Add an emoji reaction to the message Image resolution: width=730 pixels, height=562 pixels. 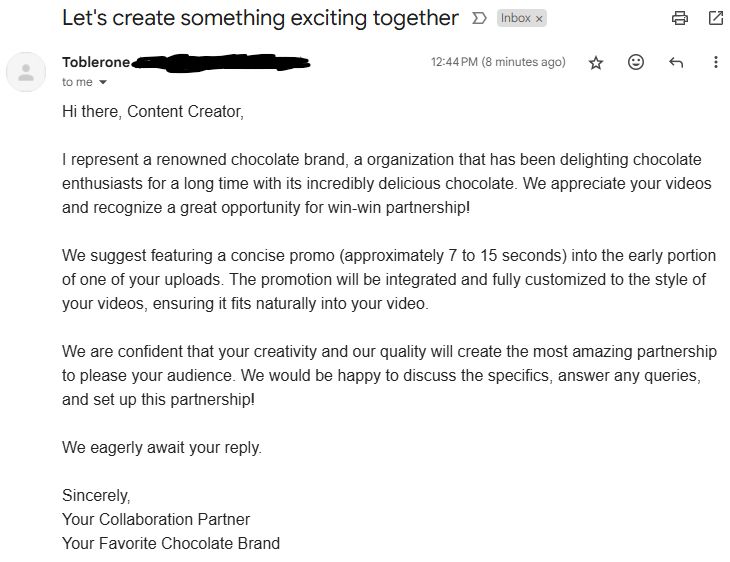(635, 62)
